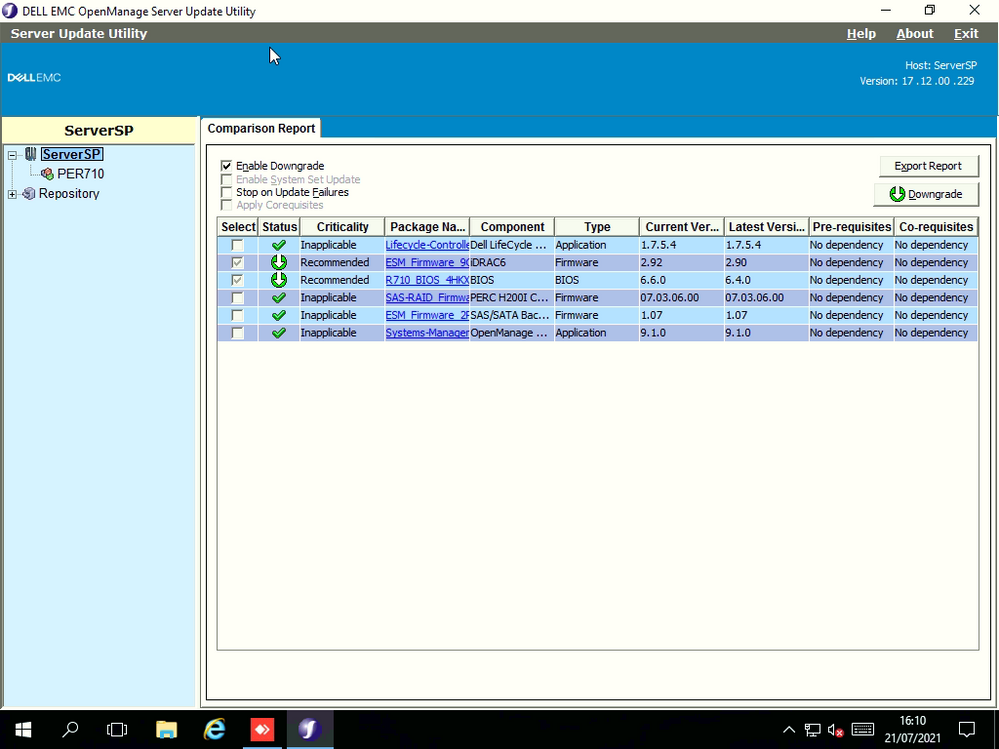
Task: Tick select box for SAS-RAID Firmware row
Action: [237, 297]
